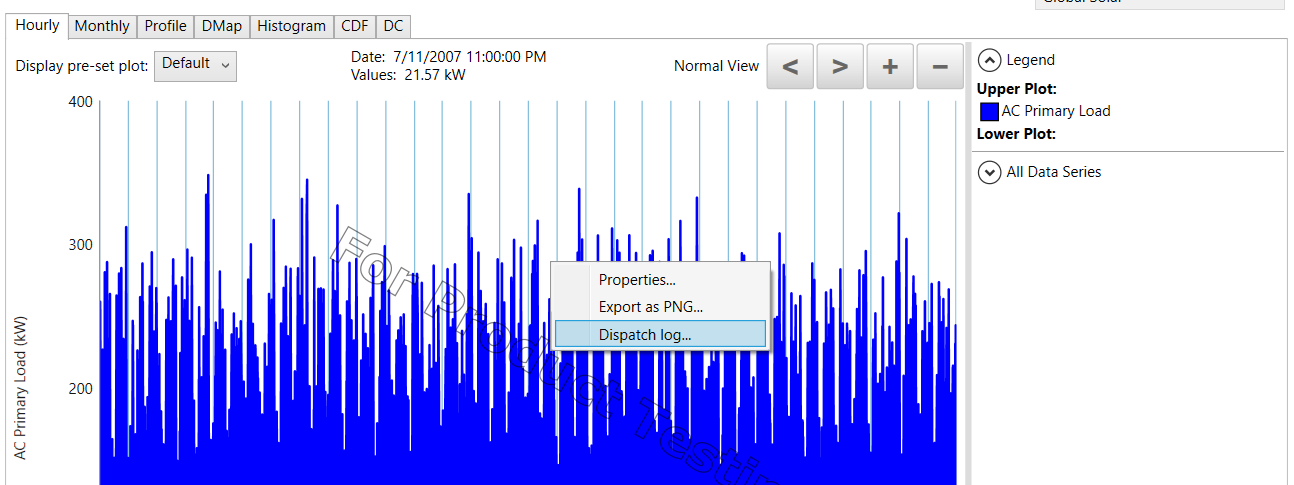Collapse the Legend section chevron
The width and height of the screenshot is (1294, 485).
989,60
